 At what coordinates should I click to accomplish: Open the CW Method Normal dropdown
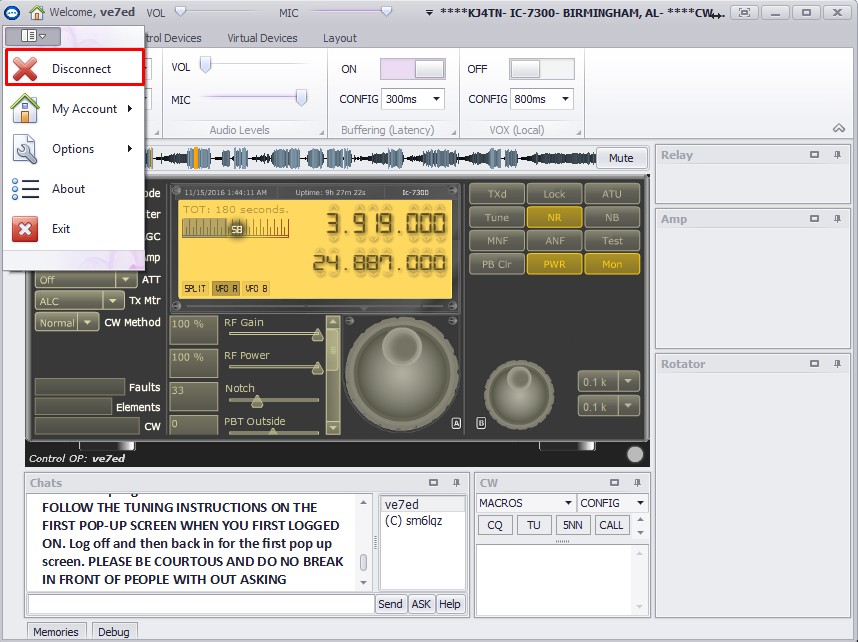(x=88, y=322)
